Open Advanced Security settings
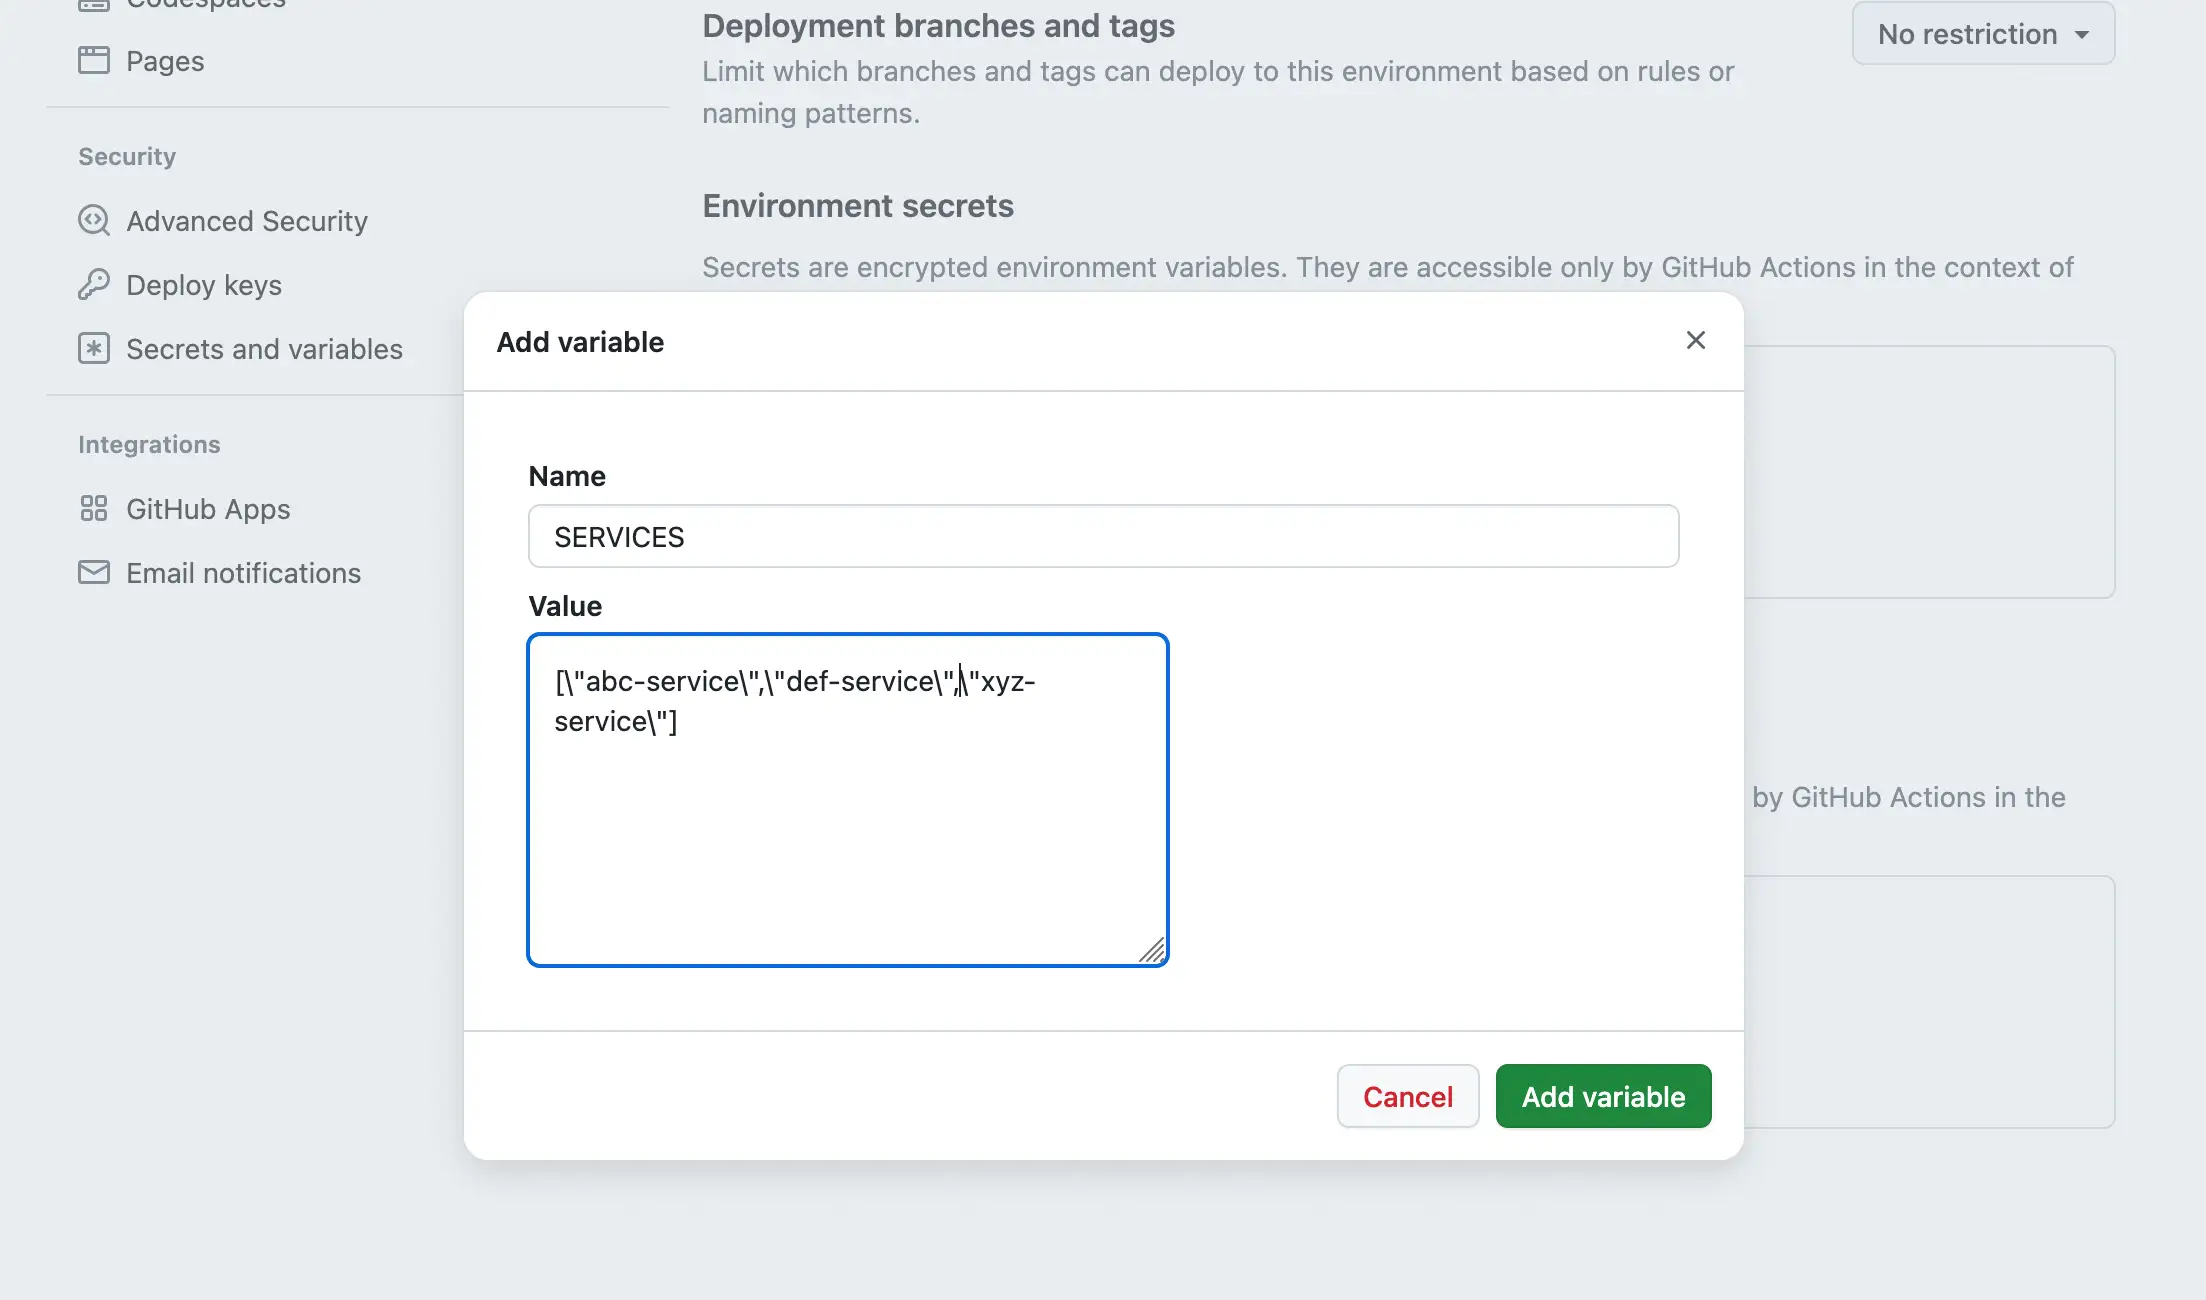2206x1300 pixels. click(x=246, y=220)
